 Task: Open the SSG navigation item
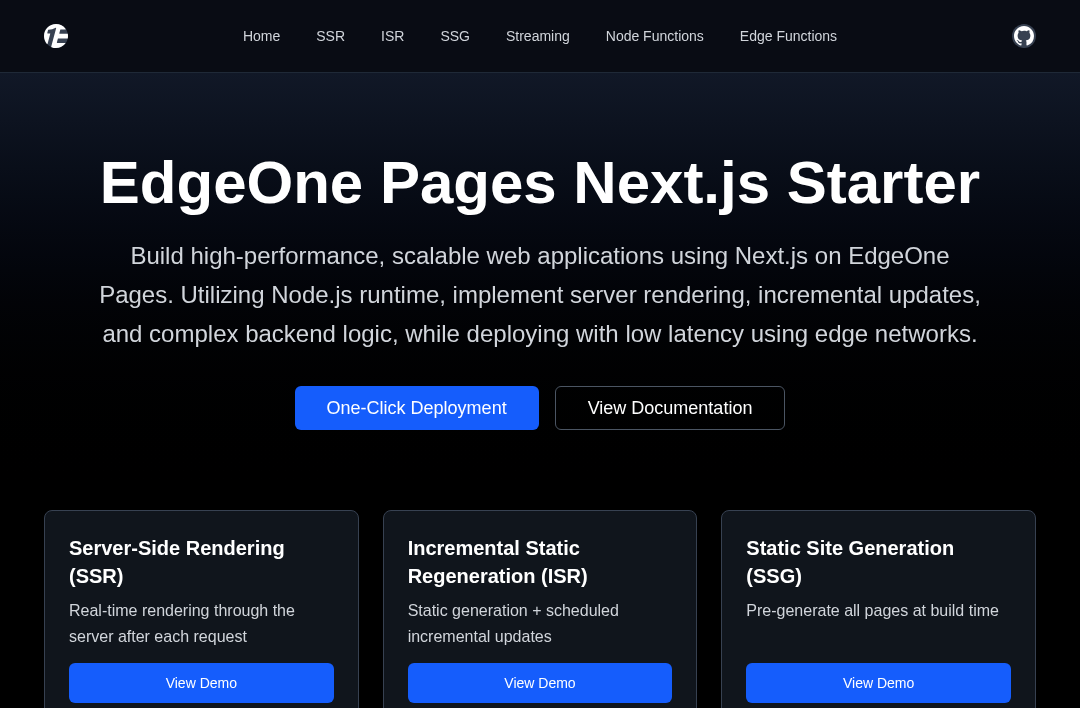click(455, 36)
